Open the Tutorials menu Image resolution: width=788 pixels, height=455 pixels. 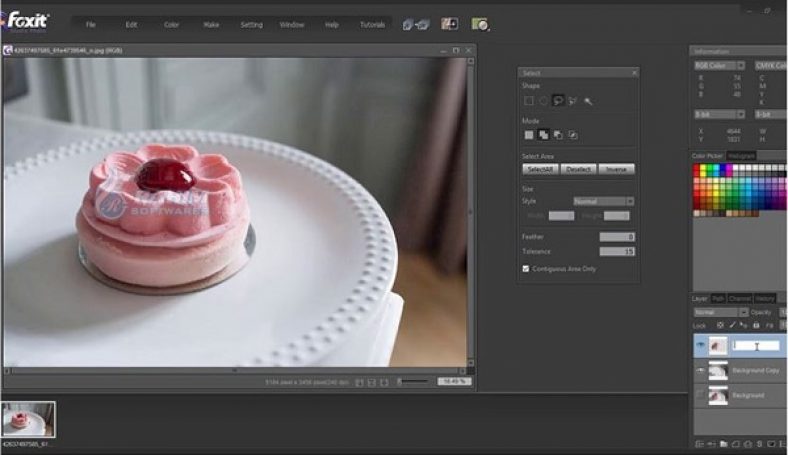pyautogui.click(x=371, y=24)
